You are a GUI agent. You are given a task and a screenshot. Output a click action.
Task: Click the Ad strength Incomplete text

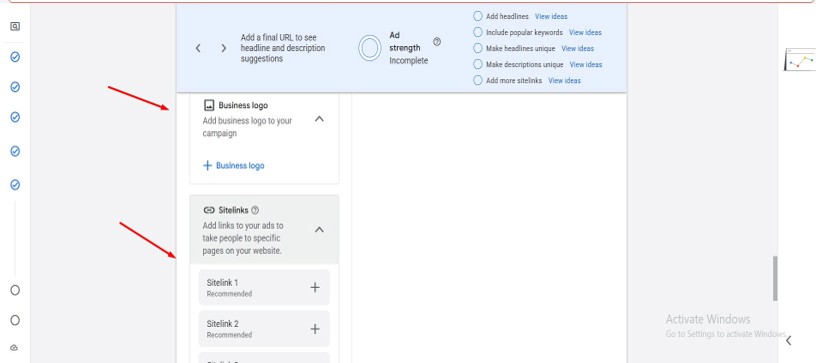click(x=409, y=61)
